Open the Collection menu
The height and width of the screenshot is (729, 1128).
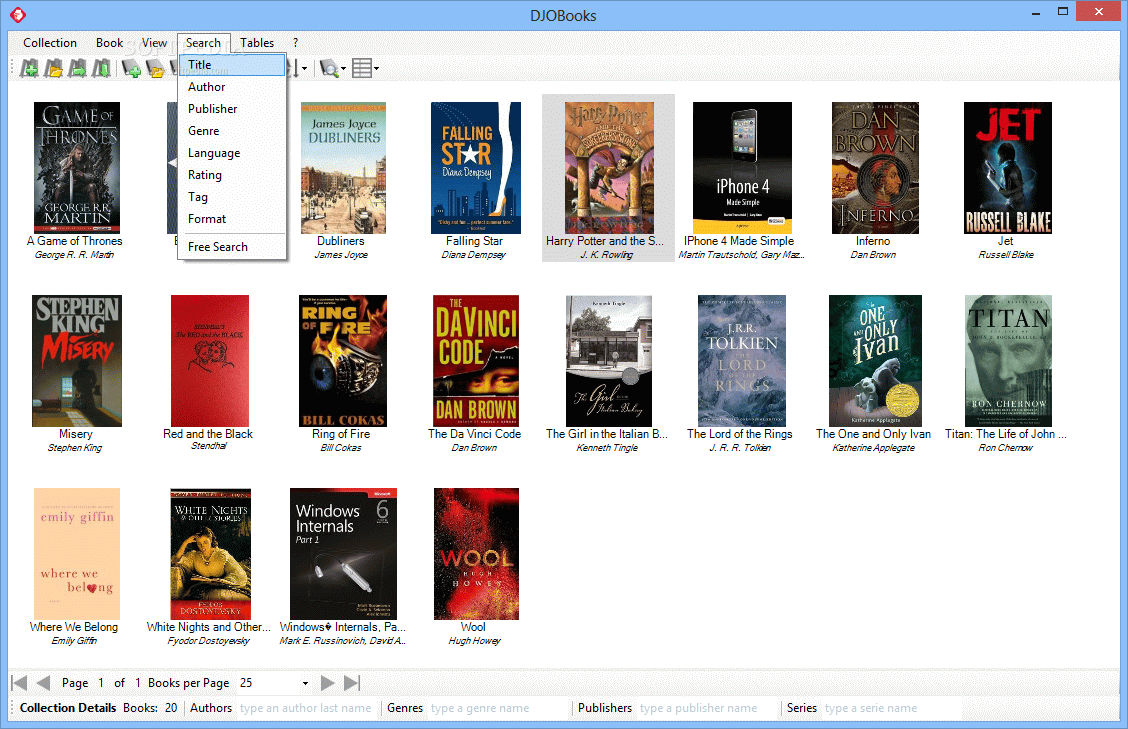click(x=50, y=43)
